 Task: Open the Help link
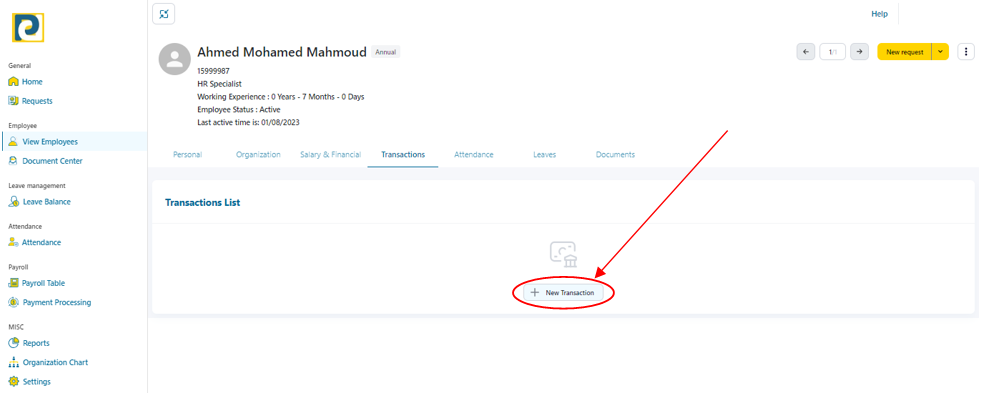[879, 14]
